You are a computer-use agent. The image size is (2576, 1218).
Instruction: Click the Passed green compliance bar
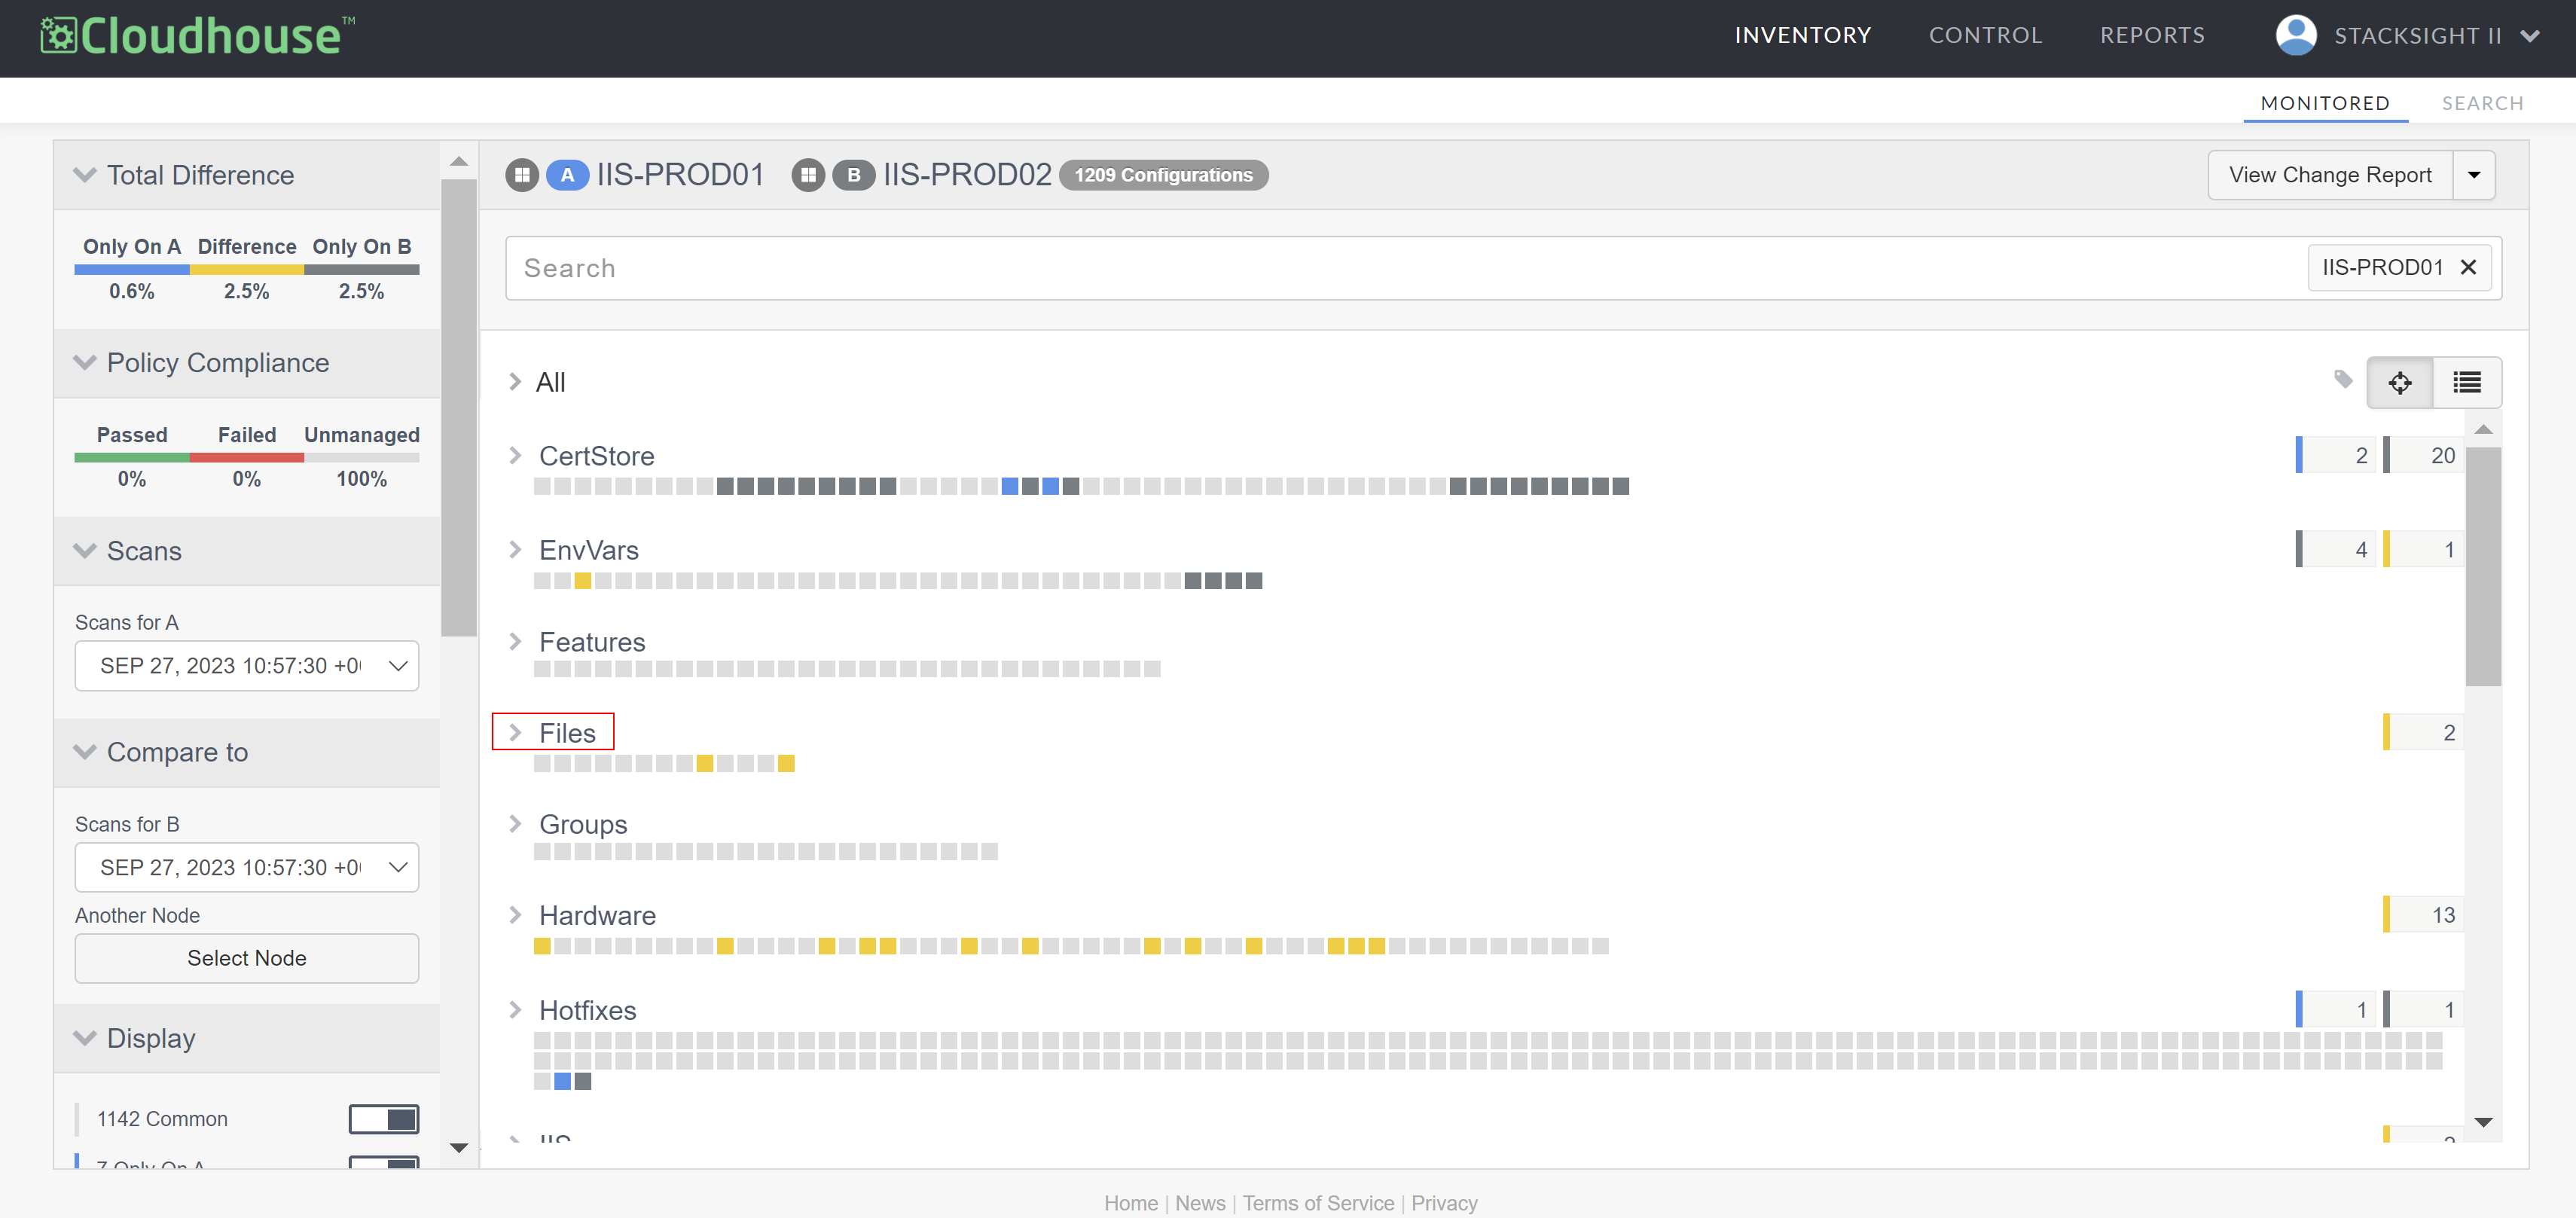click(132, 458)
